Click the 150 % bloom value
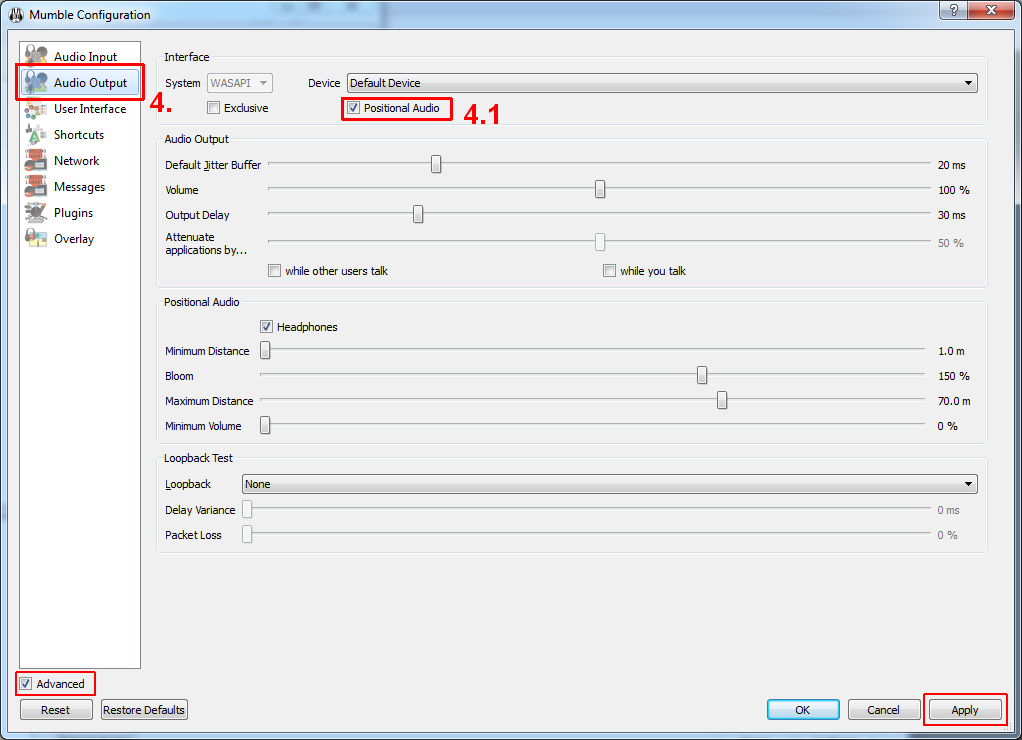Image resolution: width=1022 pixels, height=740 pixels. (954, 376)
